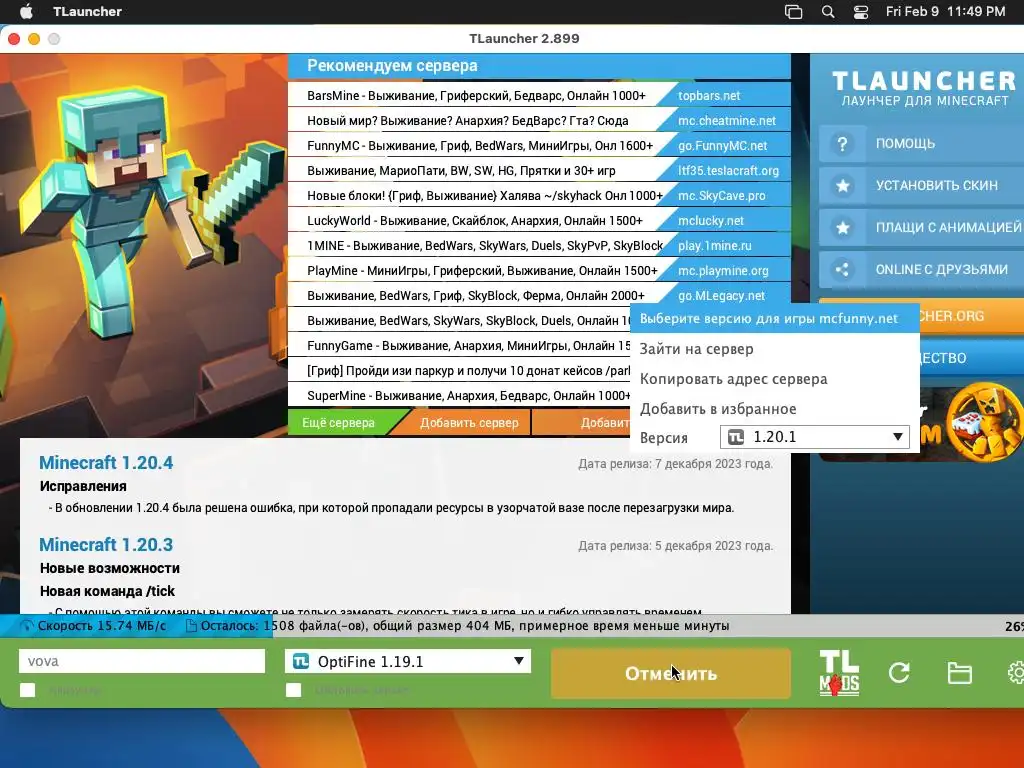Click the star icon beside Установить скин

click(842, 185)
